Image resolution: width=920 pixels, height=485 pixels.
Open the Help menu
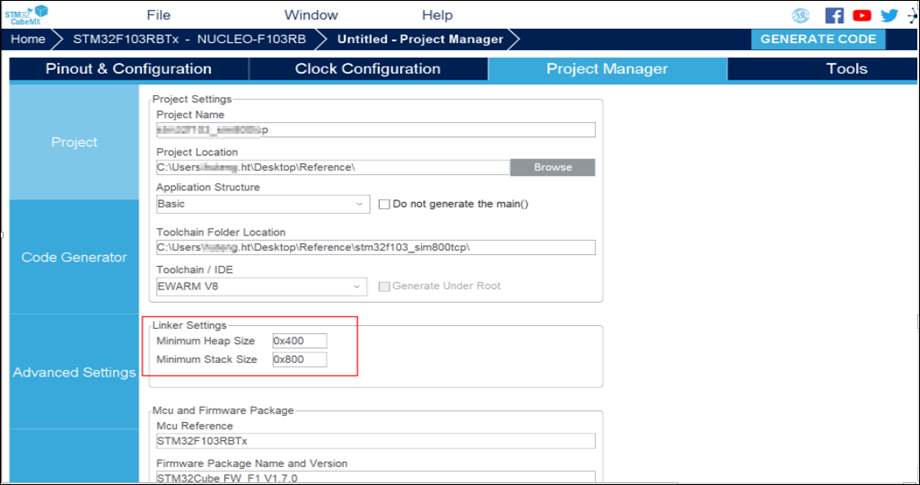(x=437, y=15)
